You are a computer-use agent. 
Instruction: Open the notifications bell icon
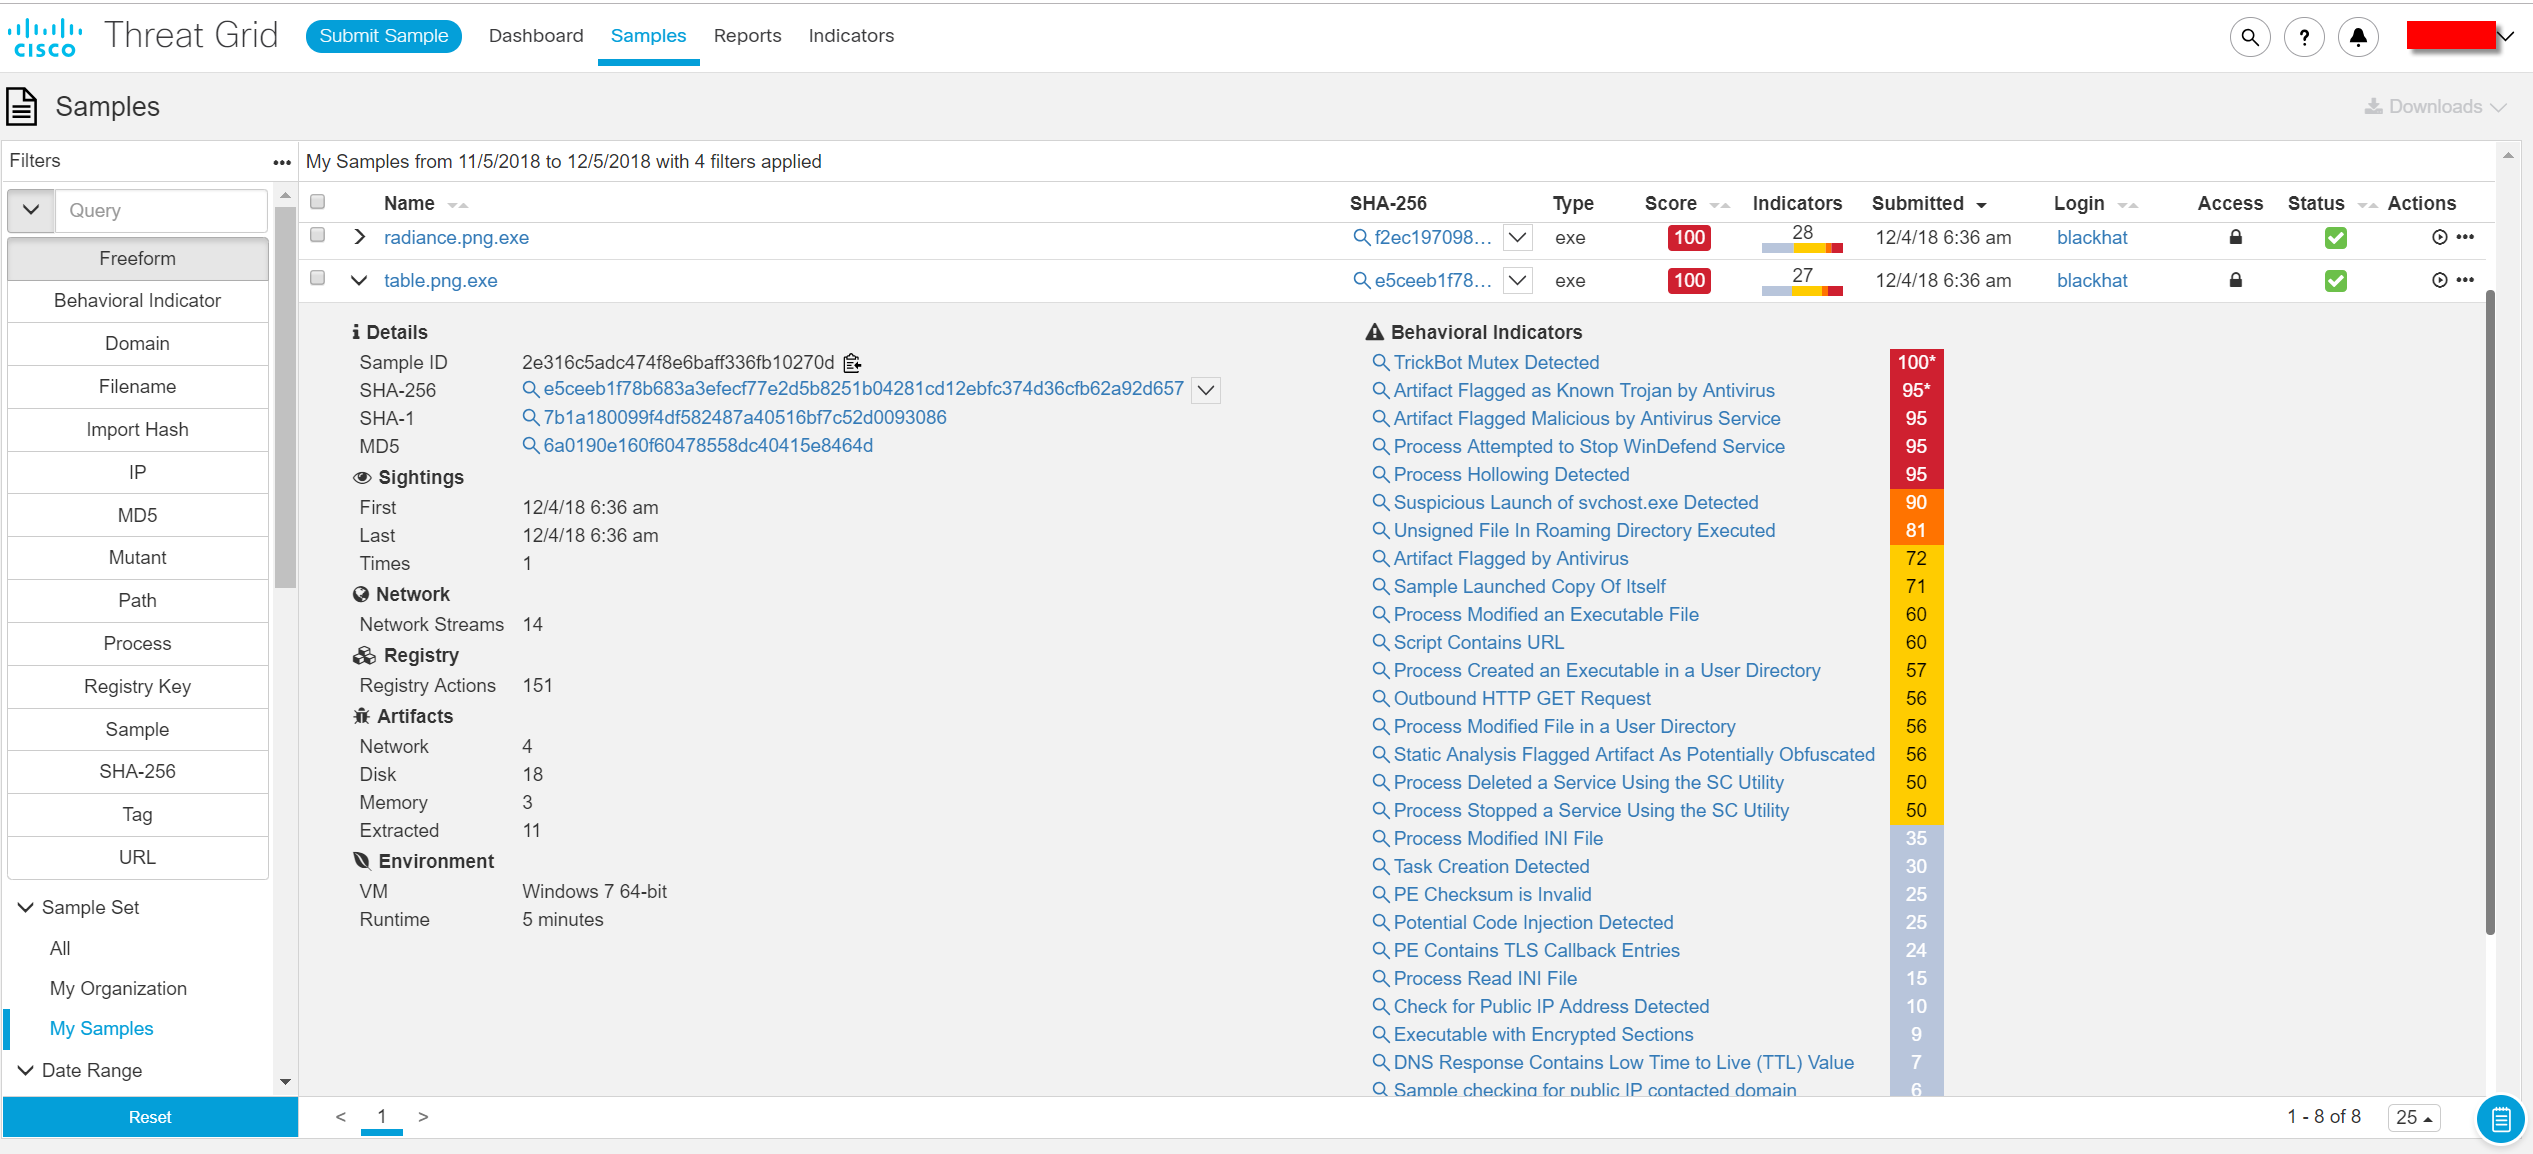2358,37
